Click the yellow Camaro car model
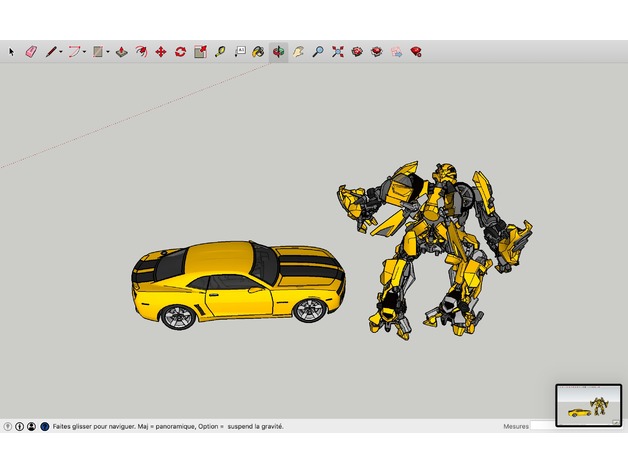 point(238,285)
